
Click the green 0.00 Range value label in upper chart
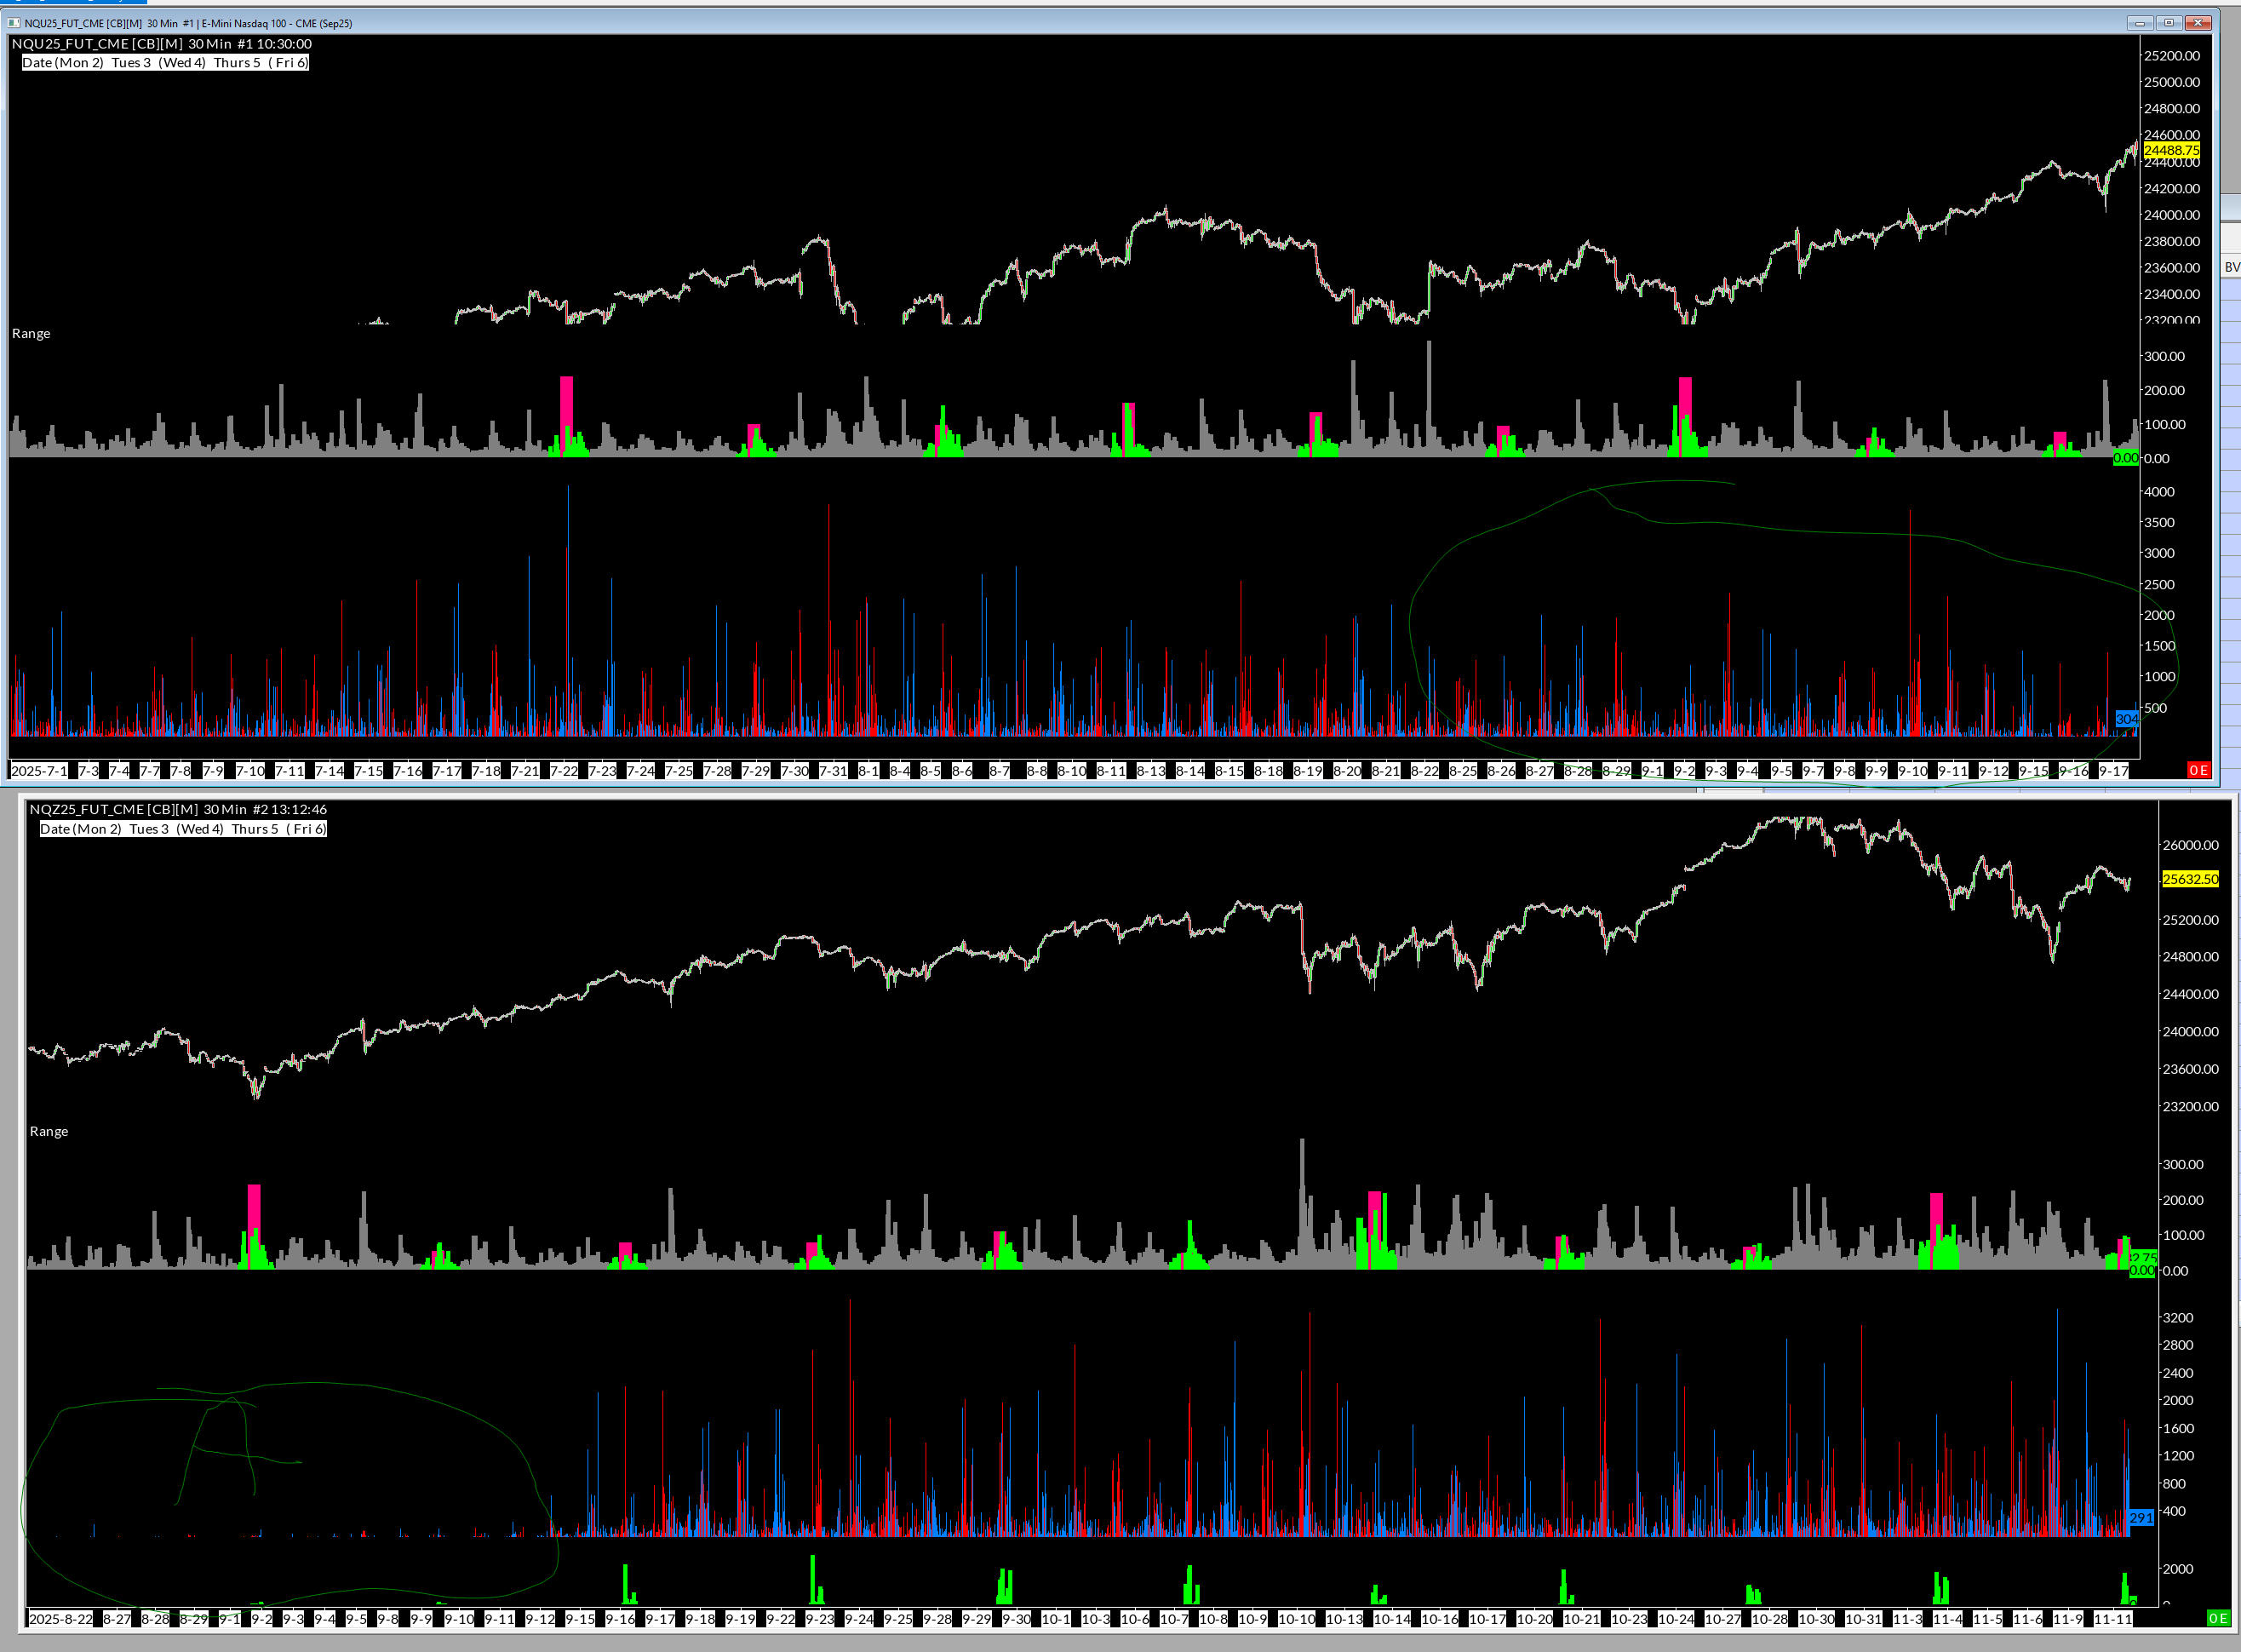pos(2125,458)
